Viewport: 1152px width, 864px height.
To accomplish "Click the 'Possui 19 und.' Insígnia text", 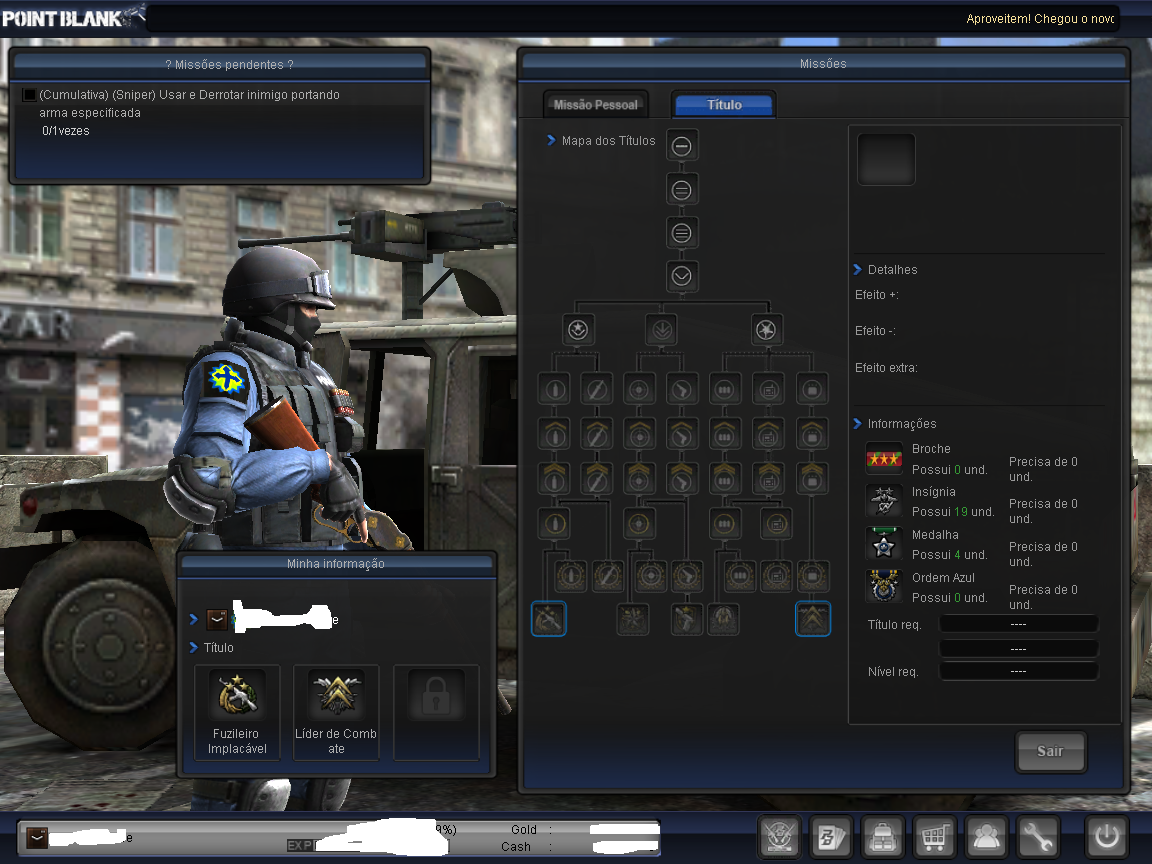I will point(952,511).
